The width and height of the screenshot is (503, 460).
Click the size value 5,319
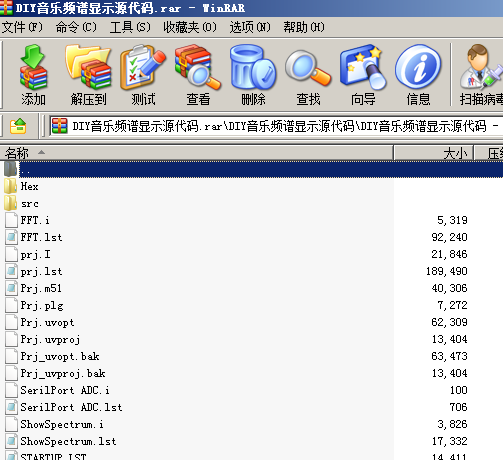click(452, 220)
